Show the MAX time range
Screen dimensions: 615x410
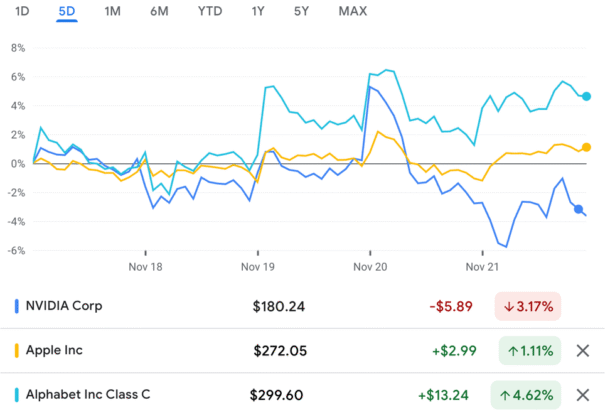352,11
